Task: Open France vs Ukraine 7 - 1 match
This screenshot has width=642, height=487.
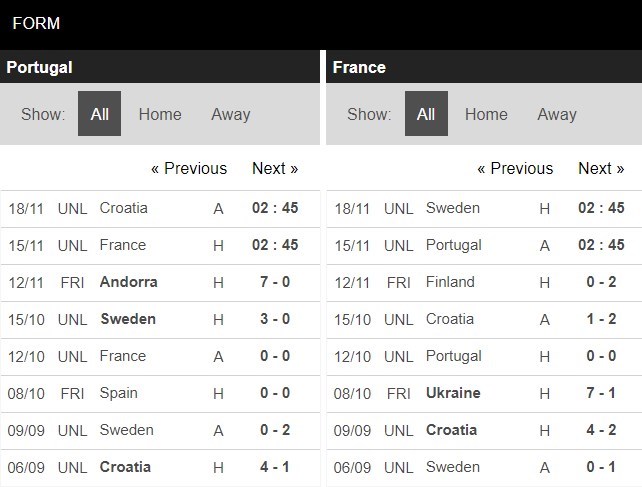Action: [x=601, y=393]
